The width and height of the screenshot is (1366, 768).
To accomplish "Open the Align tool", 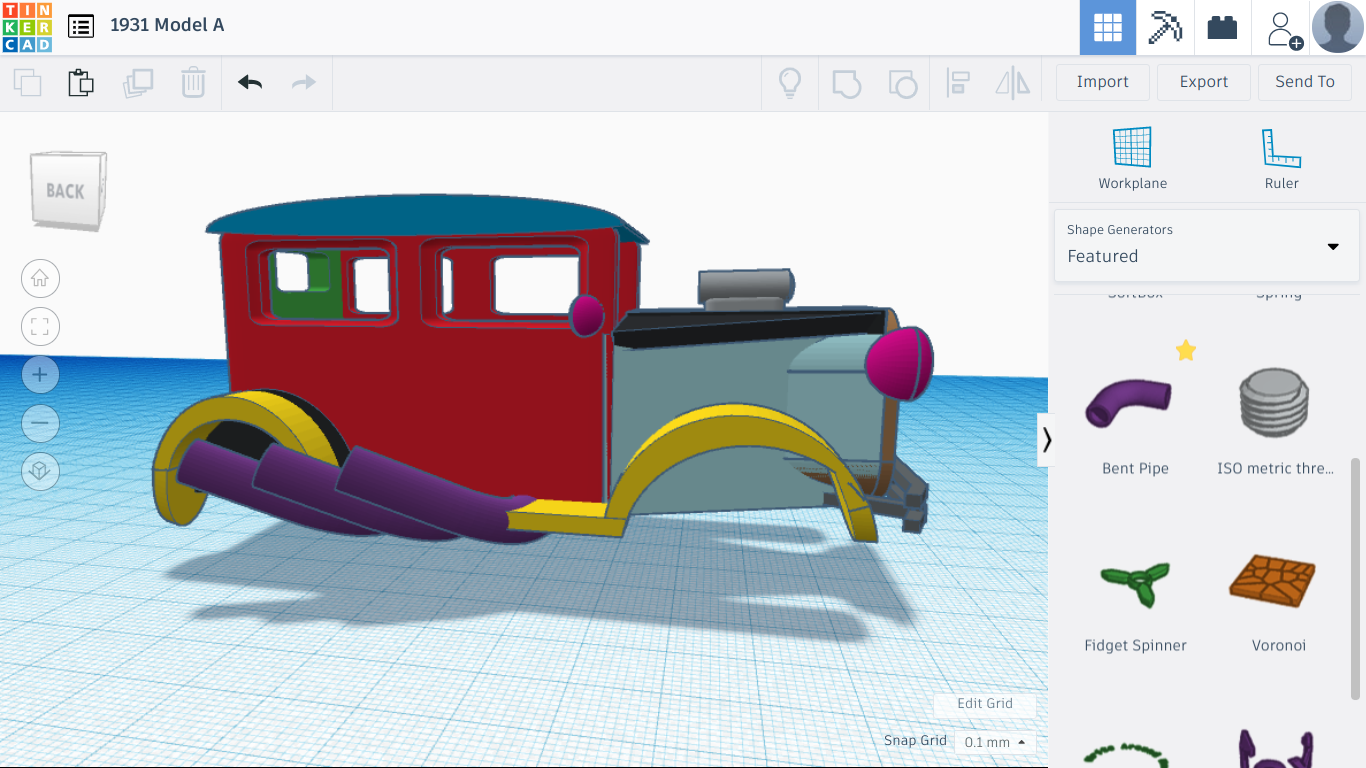I will click(x=958, y=84).
